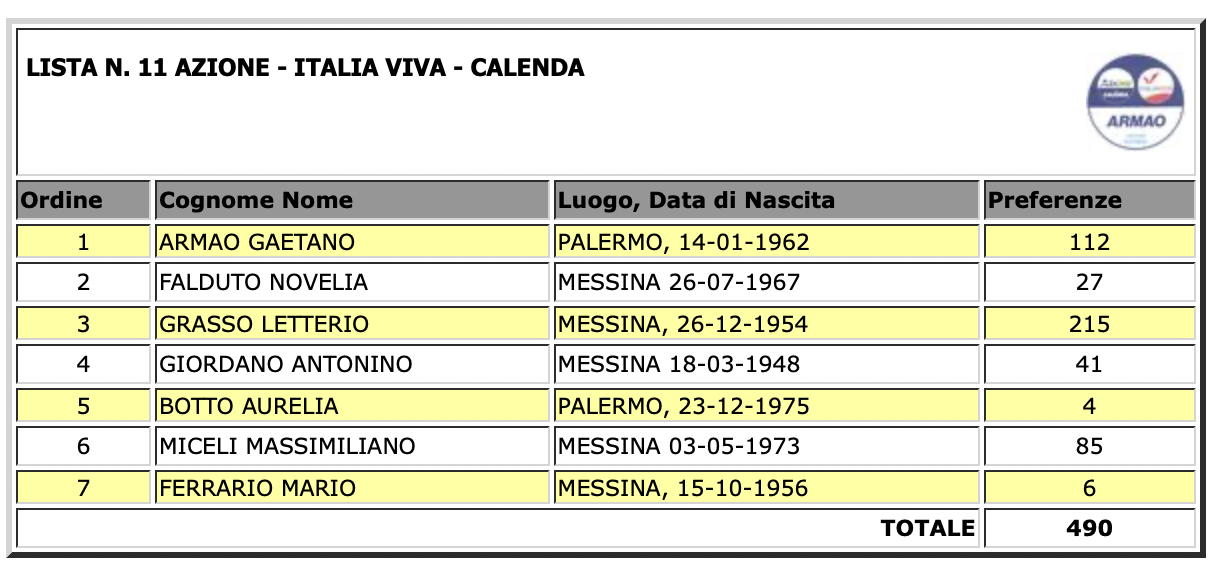1218x572 pixels.
Task: Select the TOTALE label cell
Action: point(498,528)
